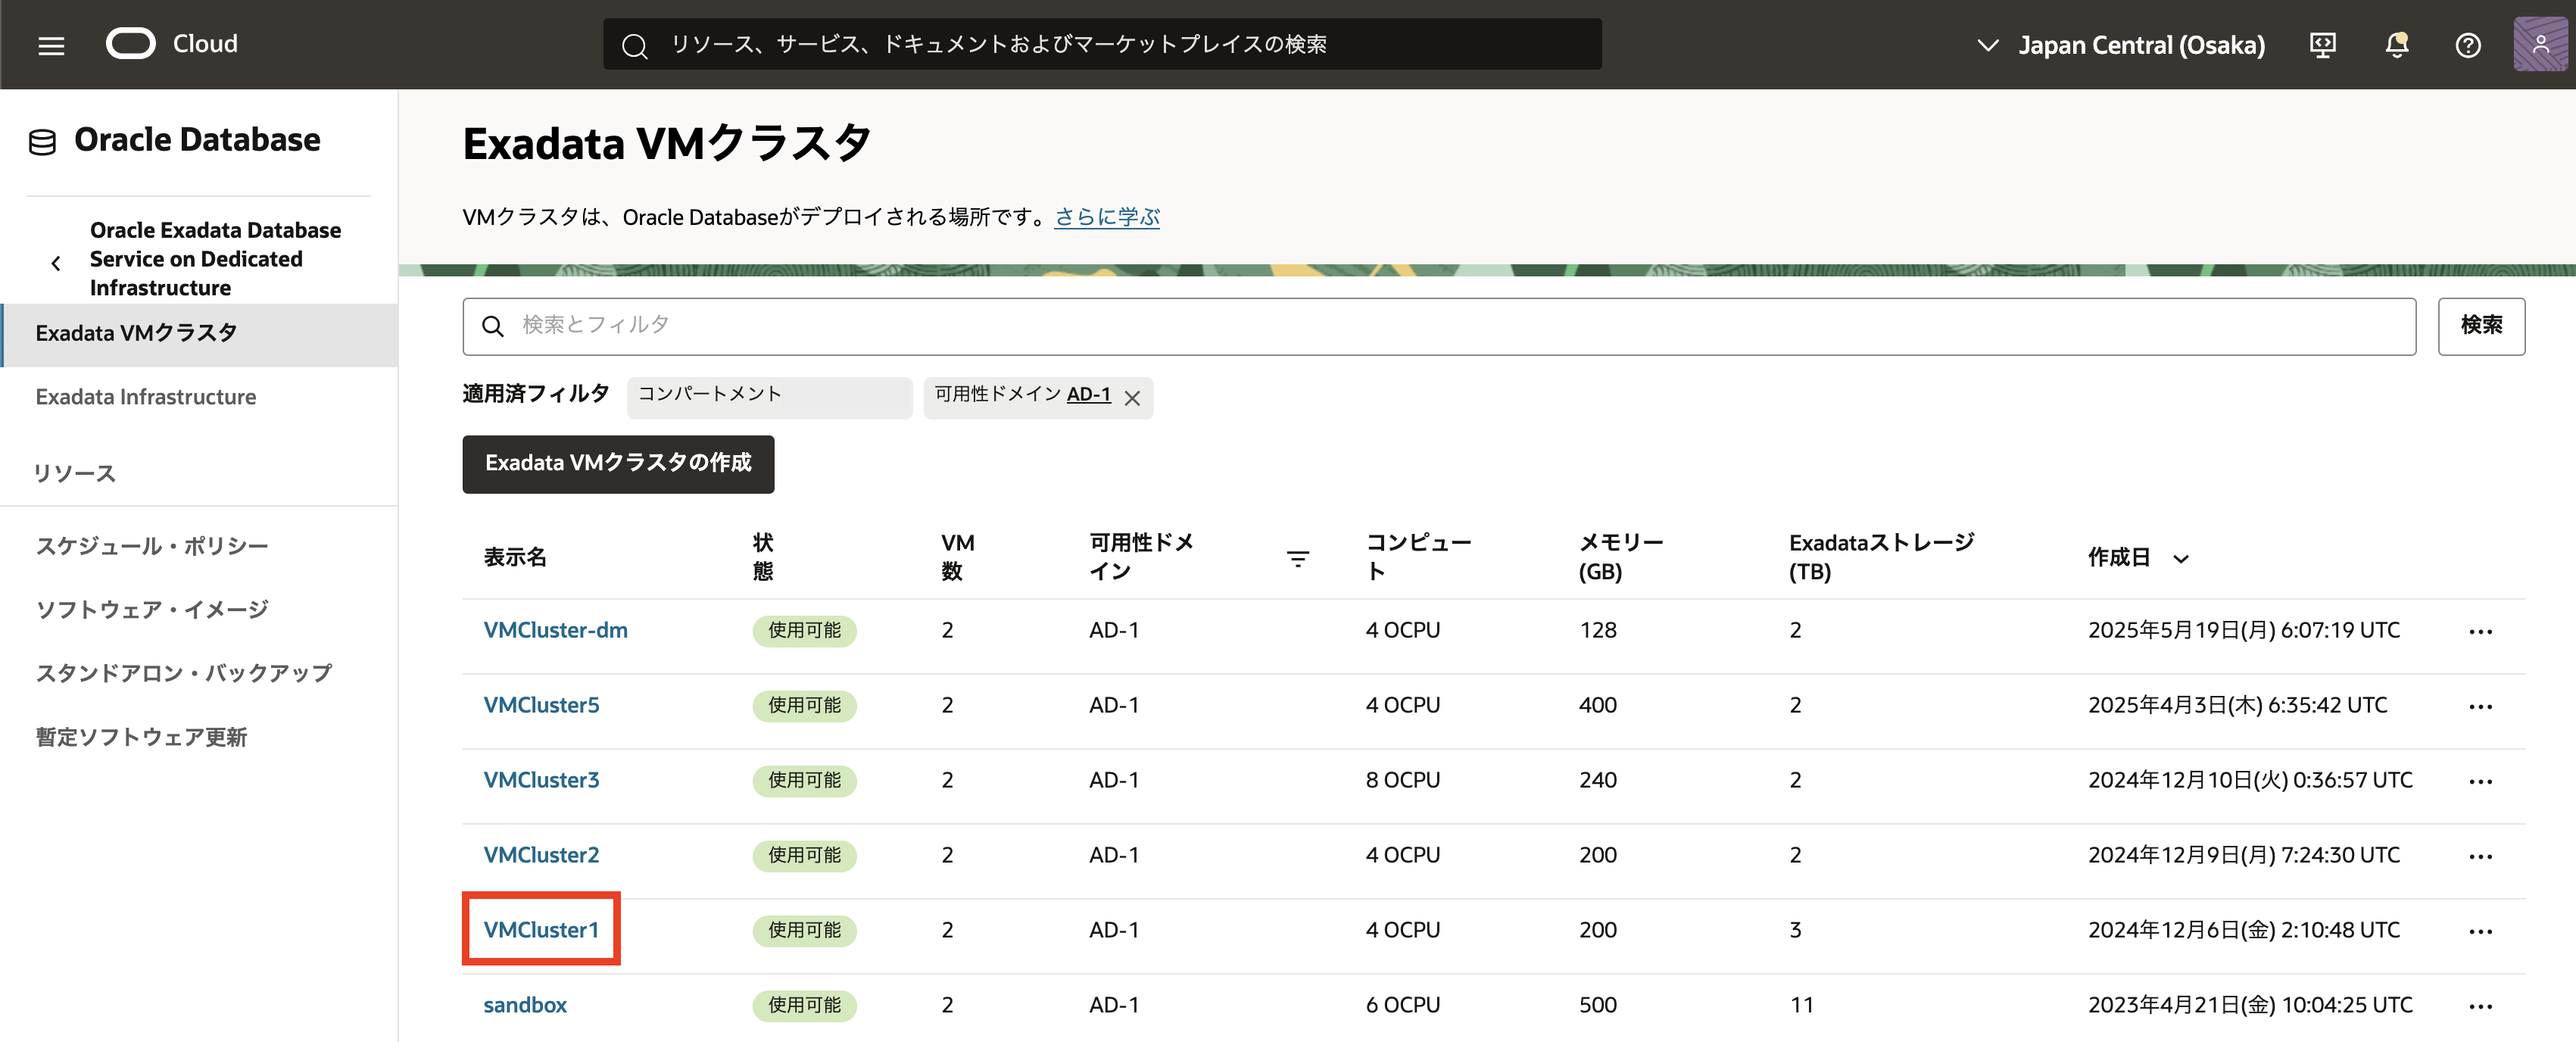The image size is (2576, 1042).
Task: Click the Exadata VMクラスタの作成 button
Action: (617, 463)
